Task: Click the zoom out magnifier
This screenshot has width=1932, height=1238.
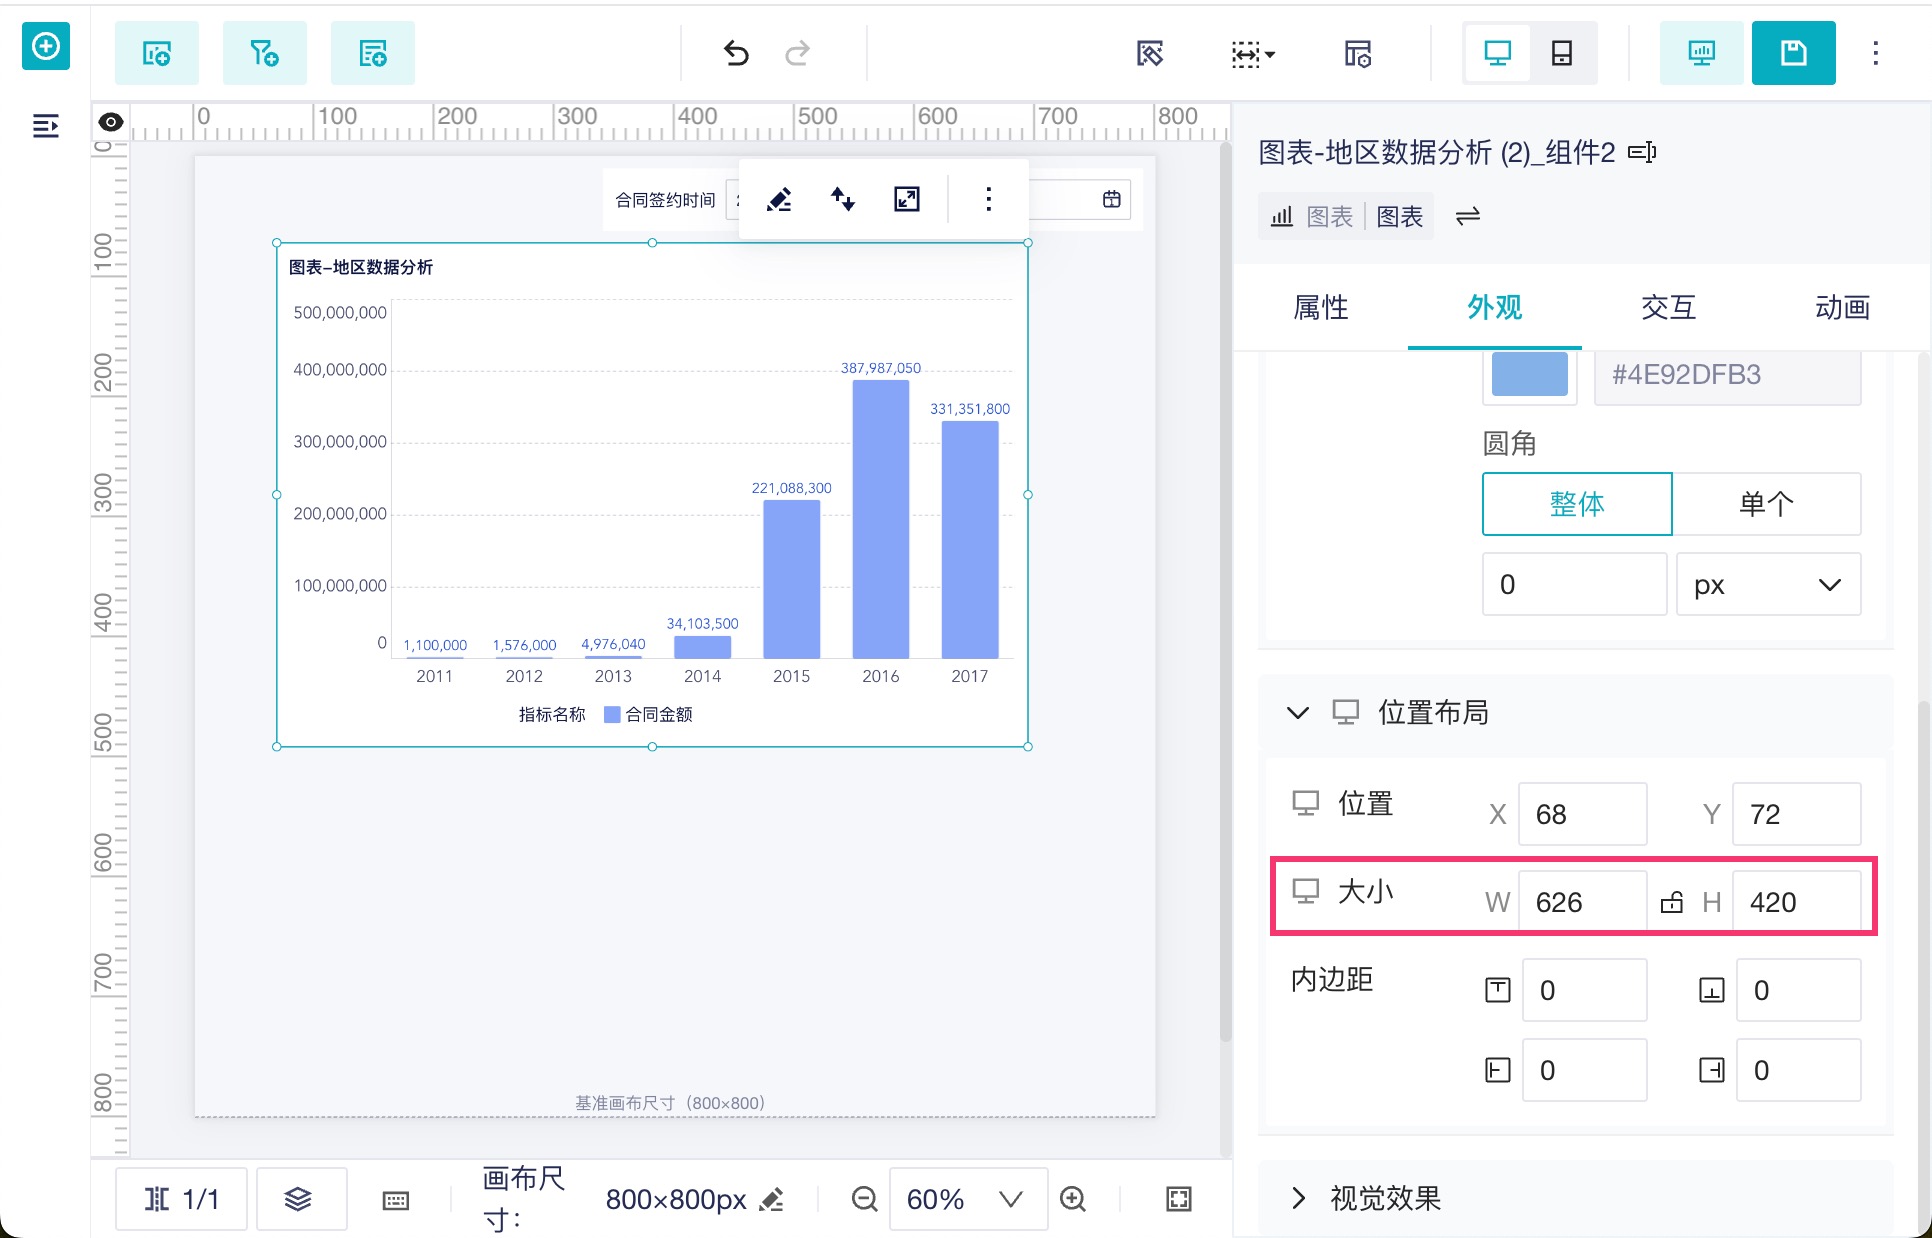Action: 864,1198
